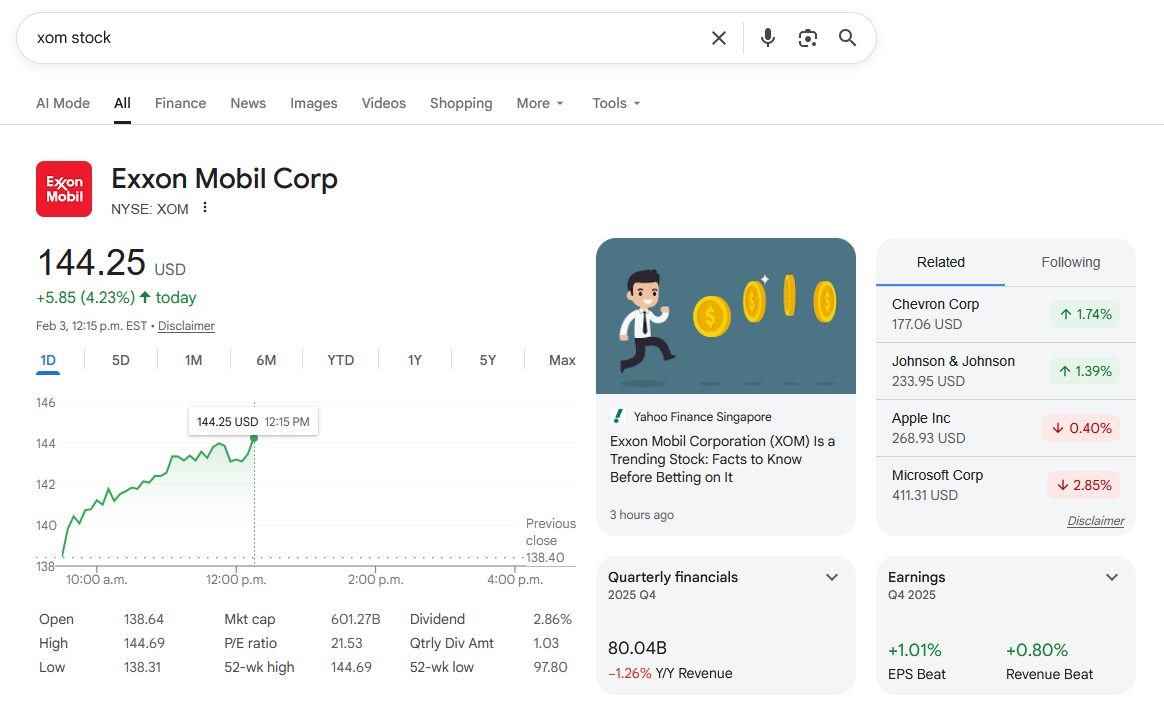Click the Exxon Mobil logo
The height and width of the screenshot is (702, 1164).
[x=64, y=189]
